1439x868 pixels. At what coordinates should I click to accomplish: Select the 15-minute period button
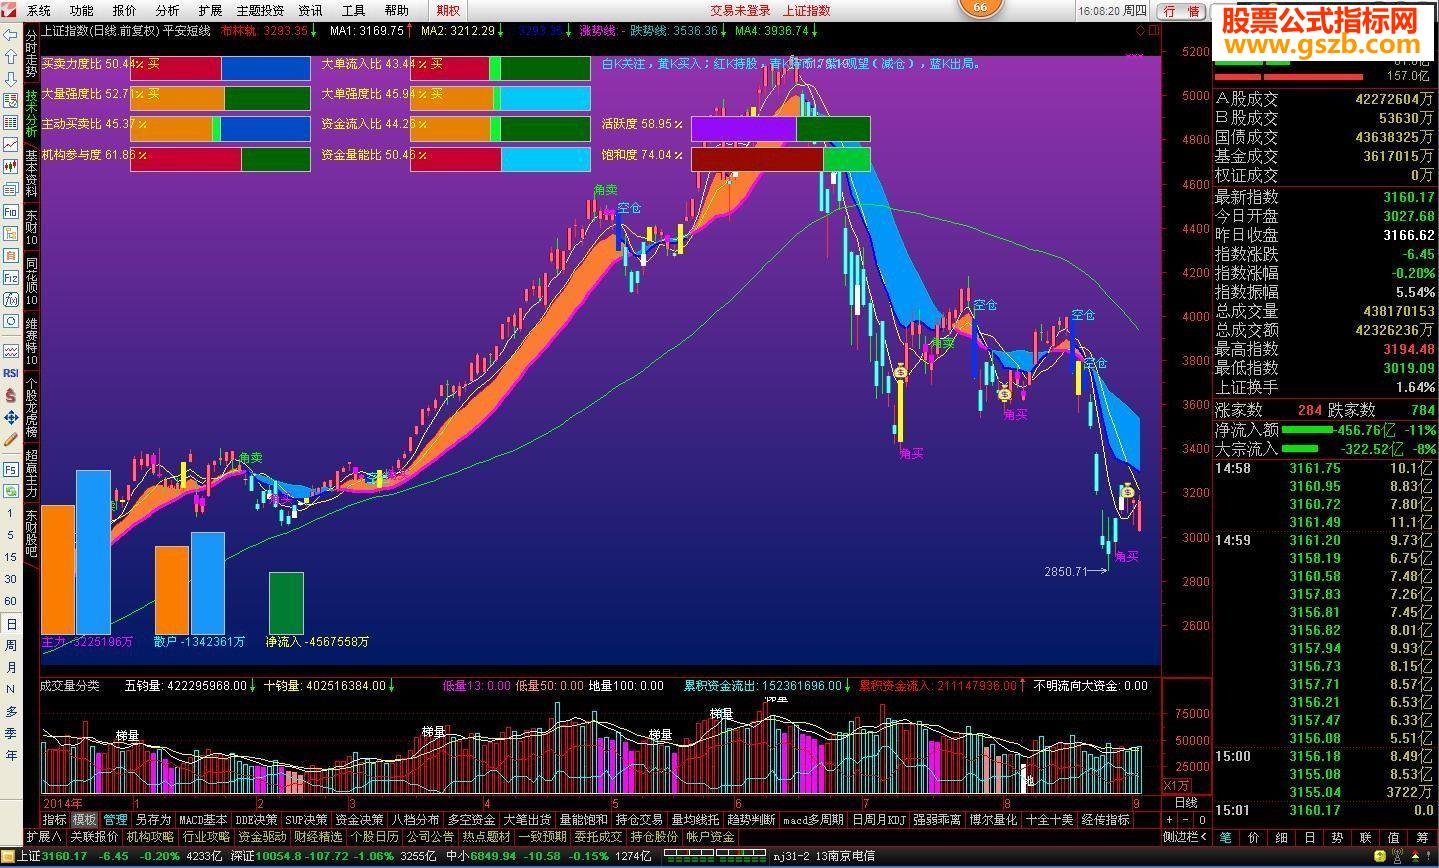10,557
